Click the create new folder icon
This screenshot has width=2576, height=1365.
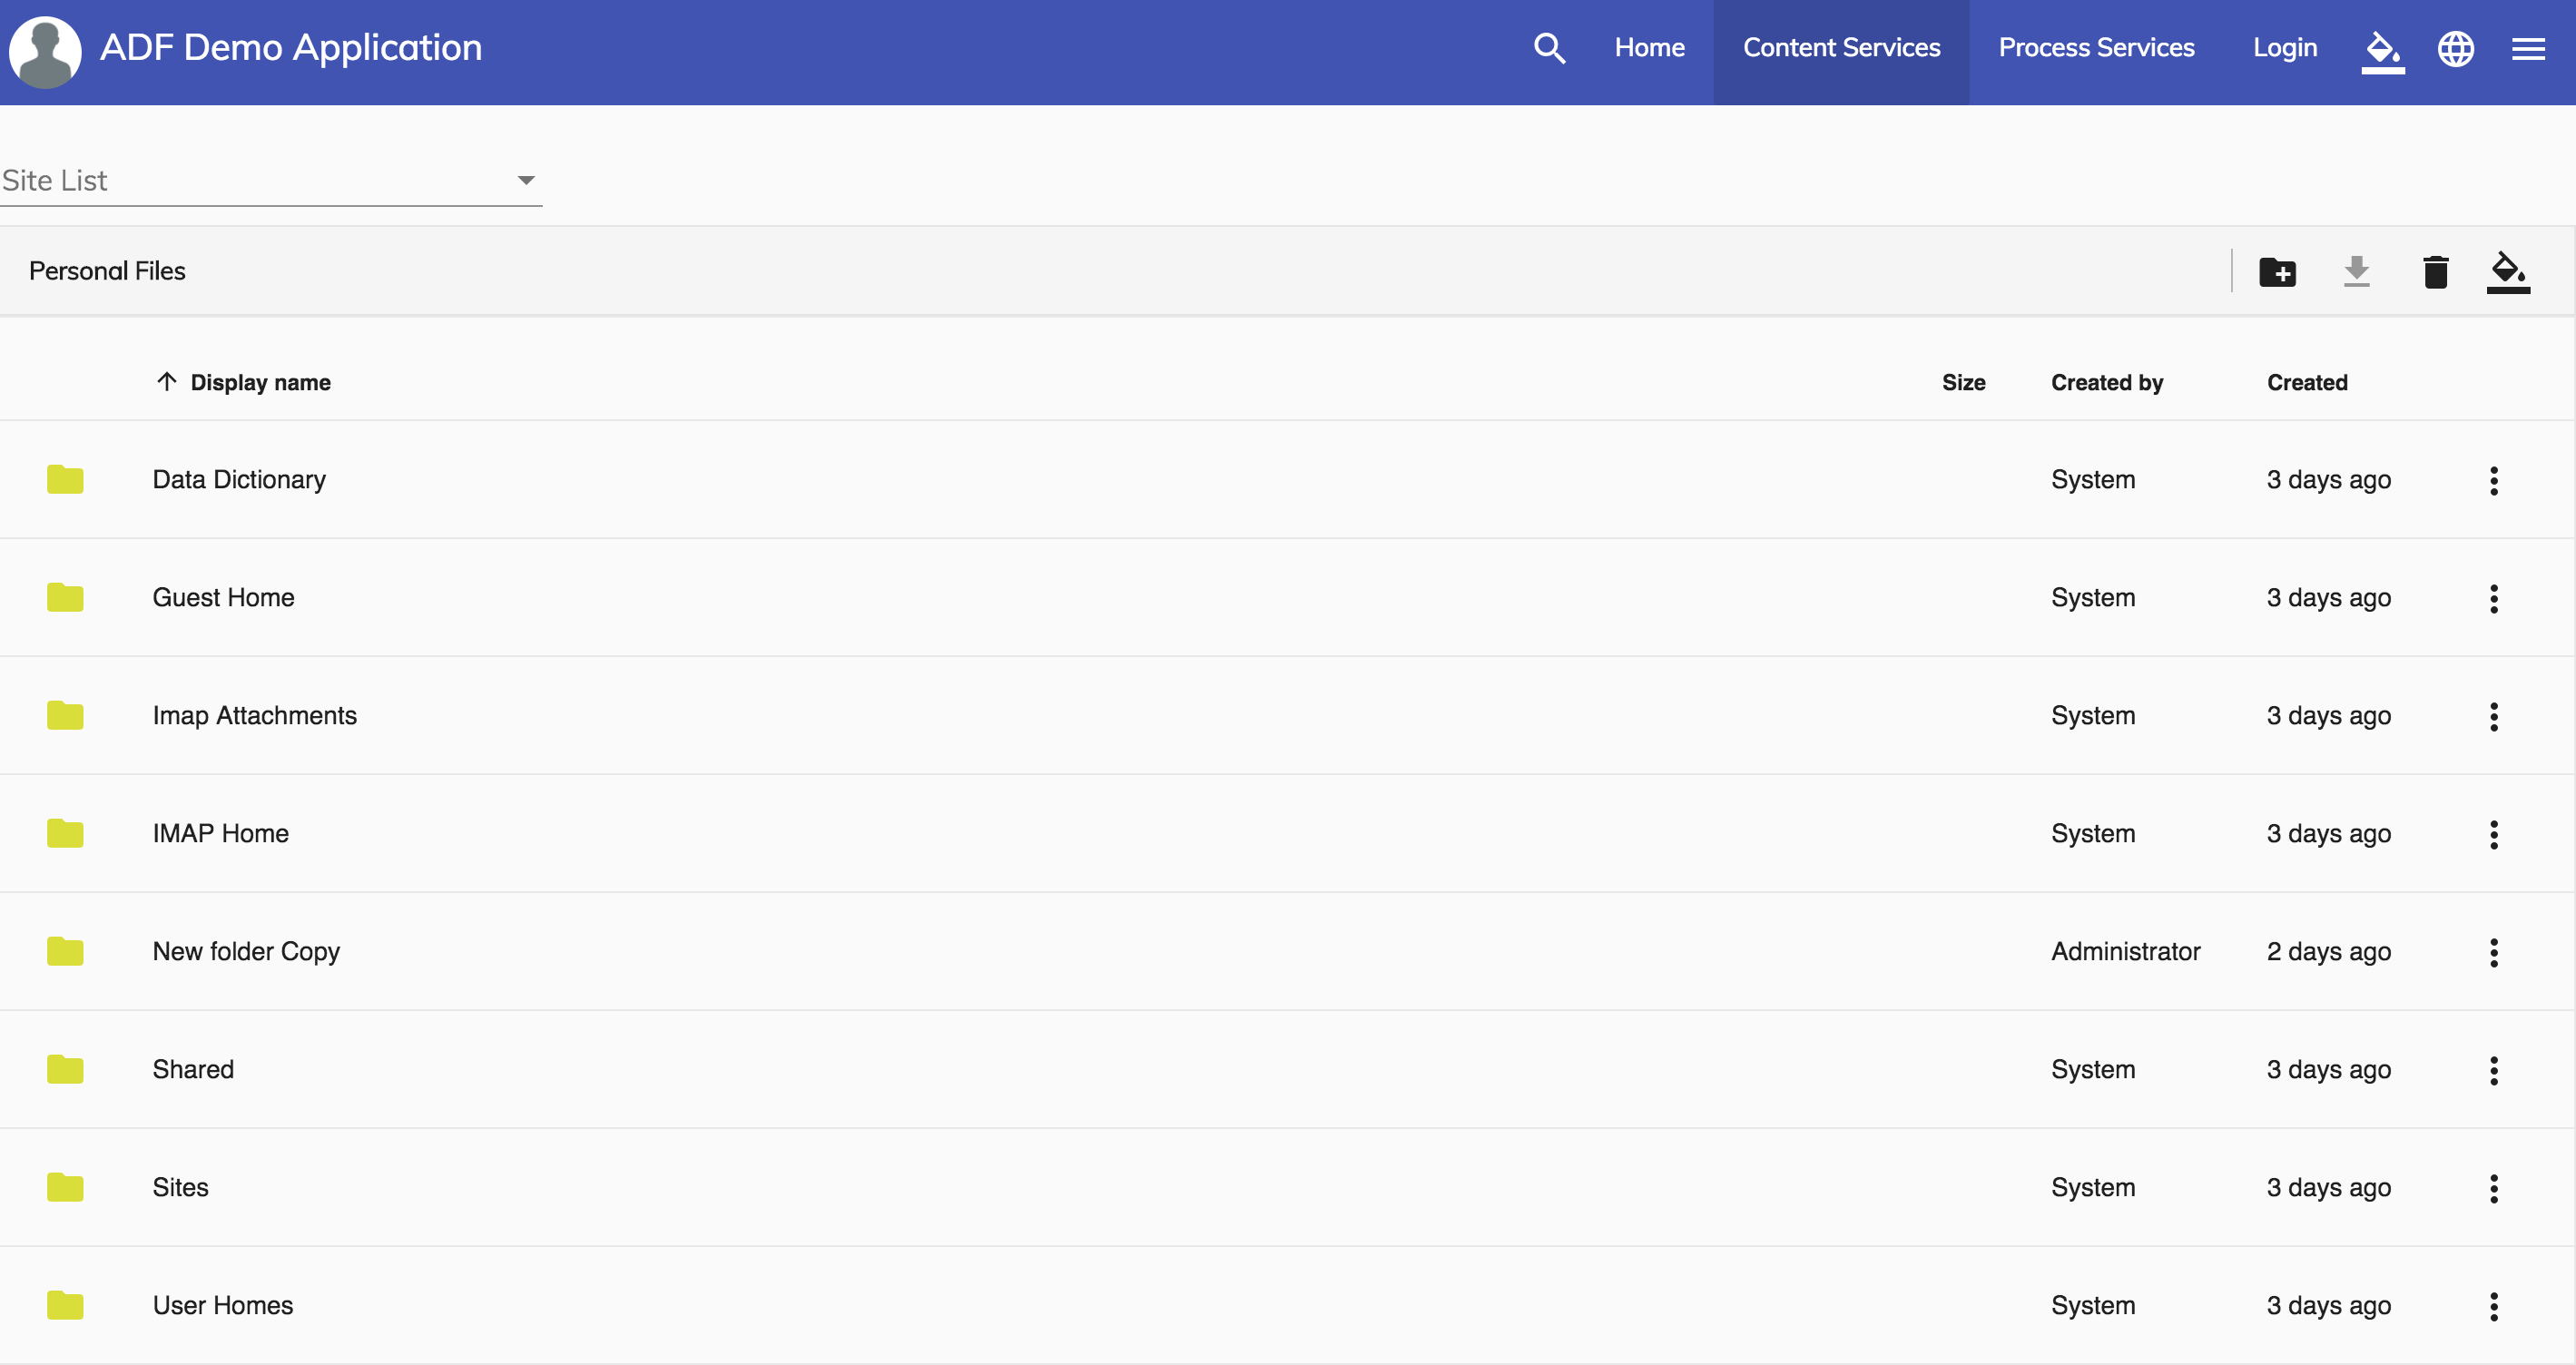tap(2279, 271)
